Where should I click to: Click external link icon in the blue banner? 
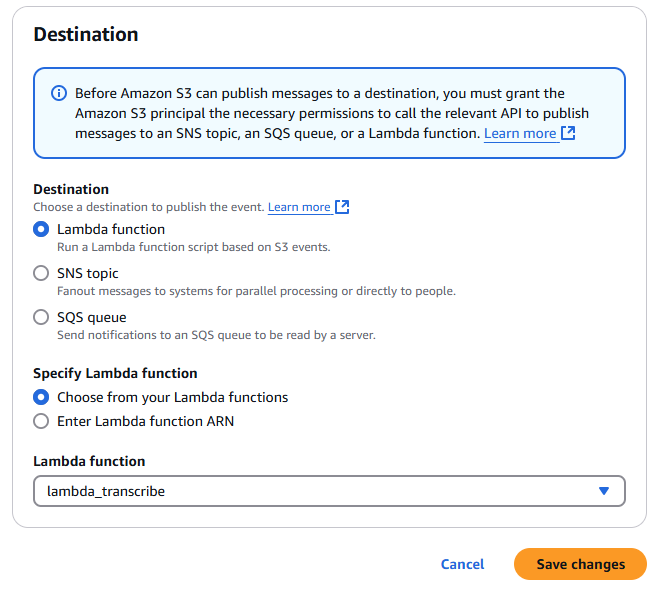coord(568,133)
